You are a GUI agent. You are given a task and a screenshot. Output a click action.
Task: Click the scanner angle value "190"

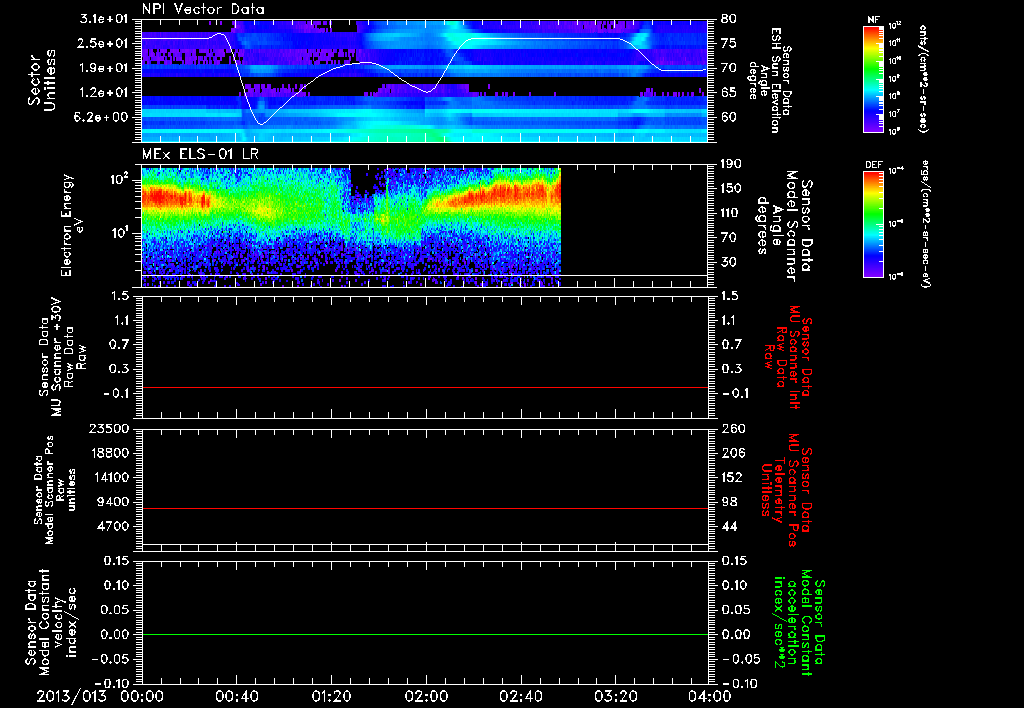pyautogui.click(x=731, y=164)
